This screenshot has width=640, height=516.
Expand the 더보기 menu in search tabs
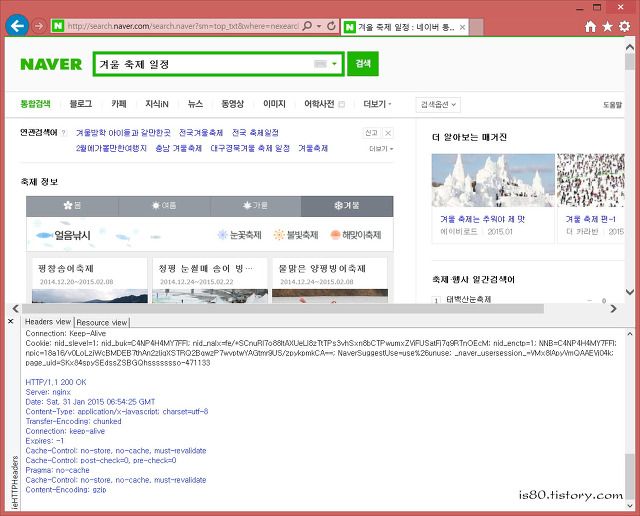click(x=377, y=104)
